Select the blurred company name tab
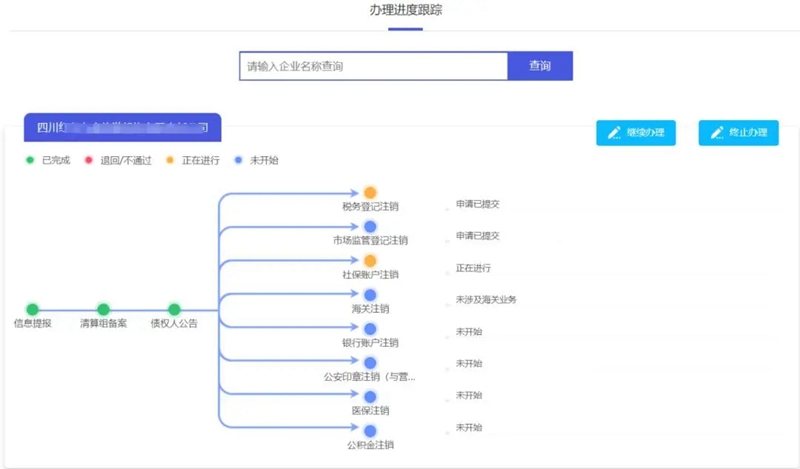Screen dimensions: 800x469 point(122,128)
